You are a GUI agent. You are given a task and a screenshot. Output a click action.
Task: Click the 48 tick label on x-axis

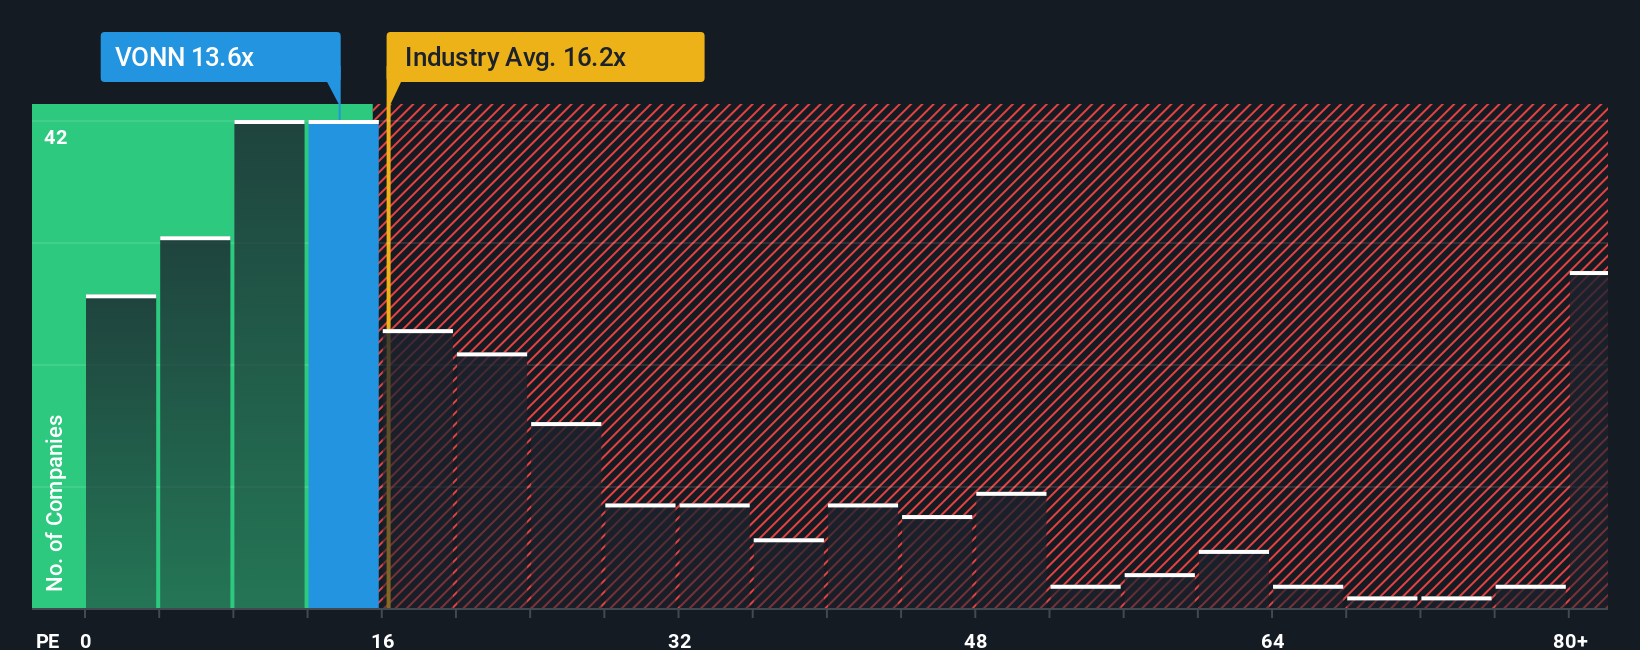[x=976, y=641]
